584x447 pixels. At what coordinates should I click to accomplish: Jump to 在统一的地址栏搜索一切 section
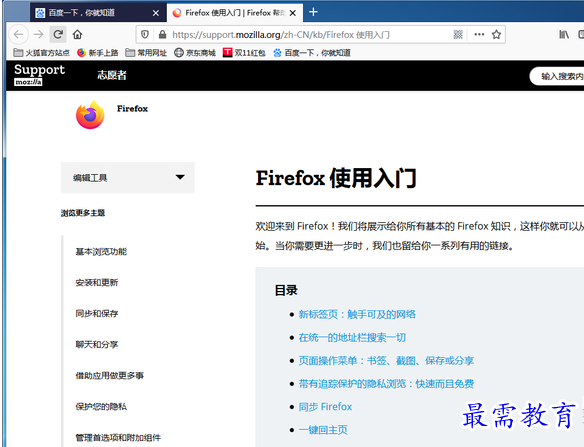coord(352,337)
